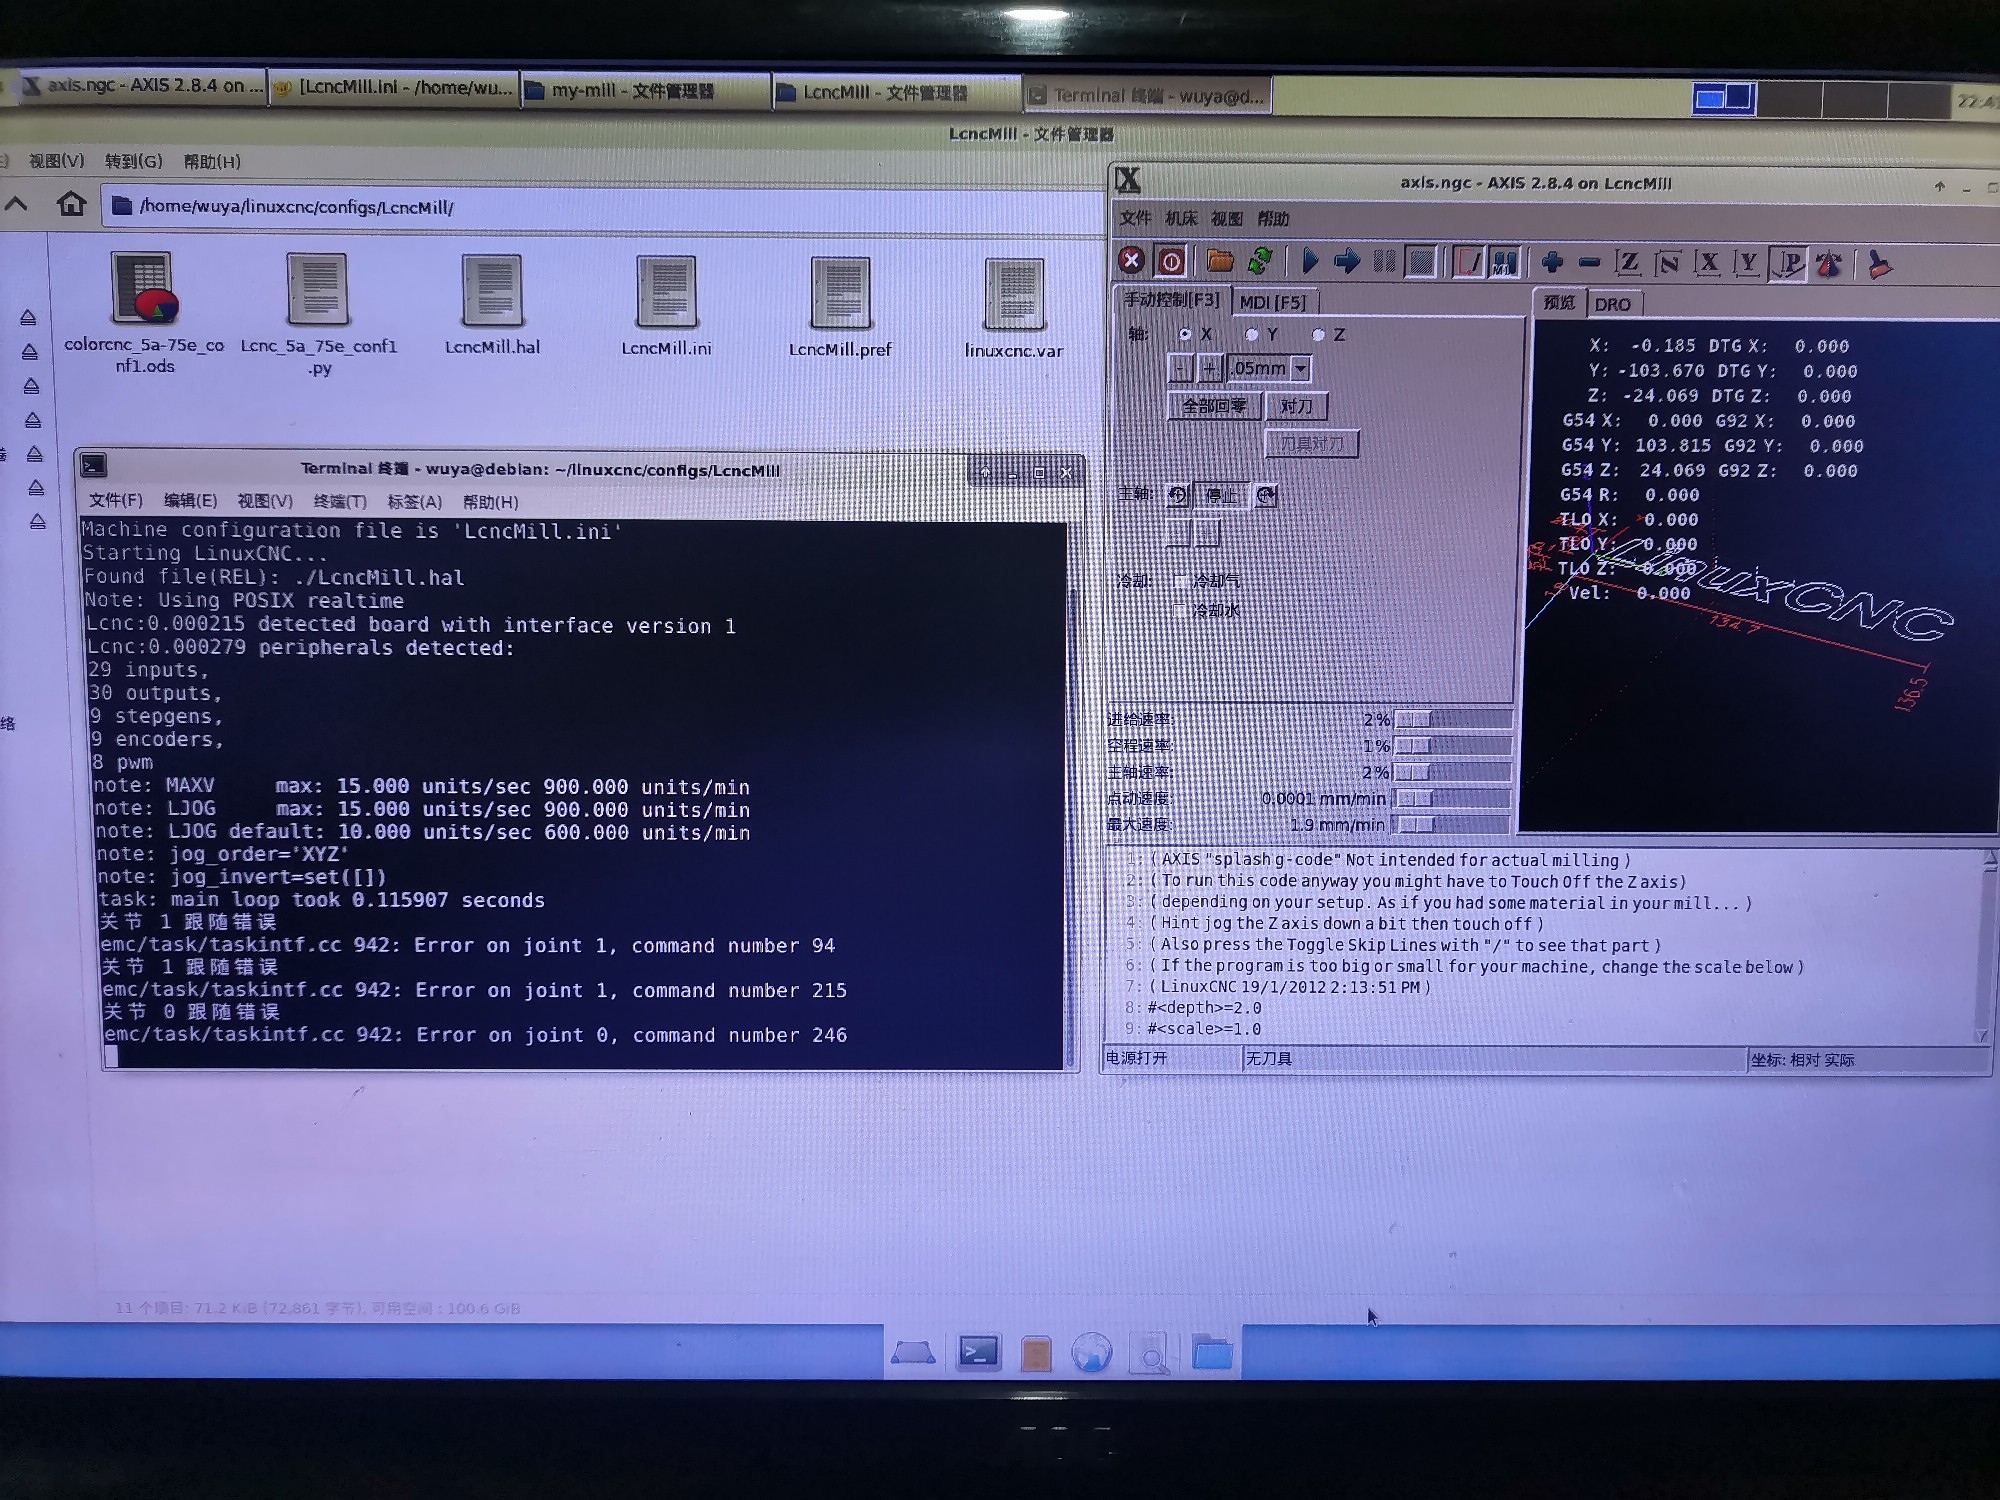Viewport: 2000px width, 1500px height.
Task: Launch web browser globe in dock
Action: [1091, 1354]
